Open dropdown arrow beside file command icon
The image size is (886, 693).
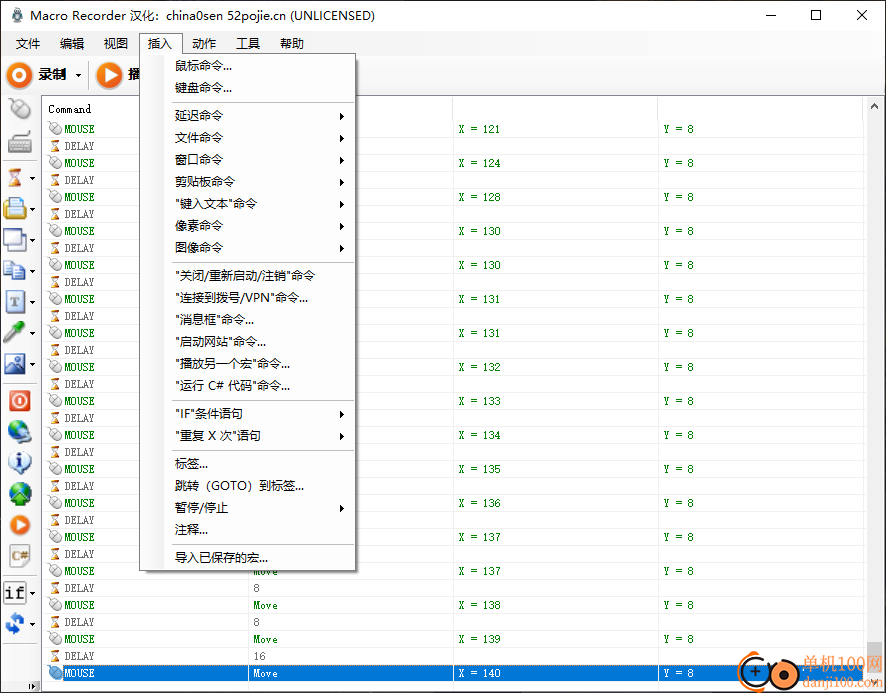point(32,209)
